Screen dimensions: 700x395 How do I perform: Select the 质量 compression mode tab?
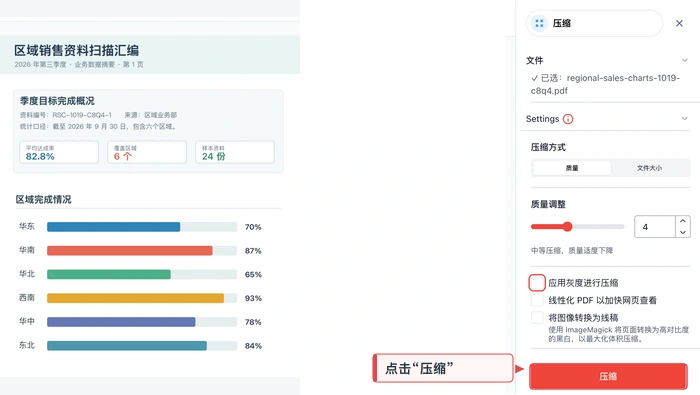pos(572,168)
